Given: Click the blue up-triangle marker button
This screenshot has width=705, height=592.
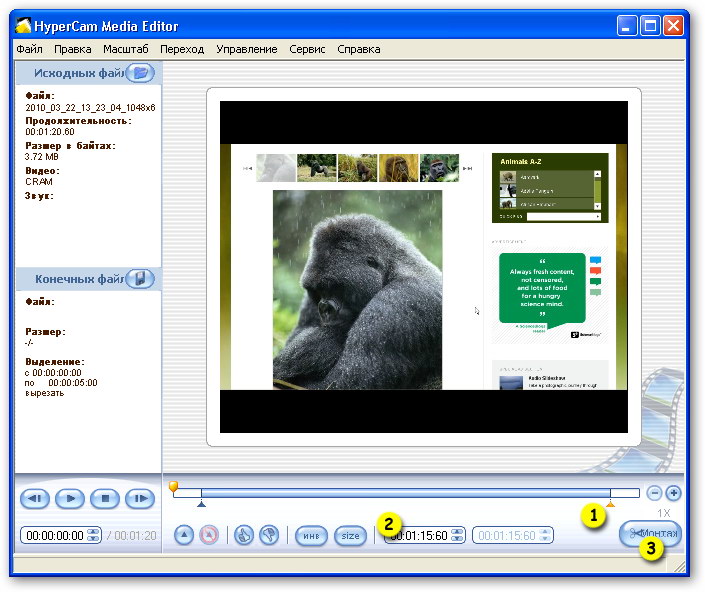Looking at the screenshot, I should [184, 535].
